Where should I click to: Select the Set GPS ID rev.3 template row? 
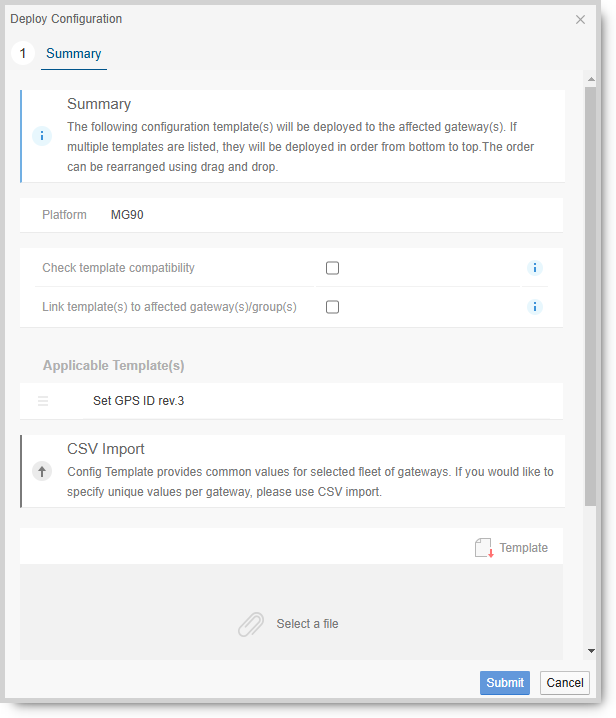[291, 401]
